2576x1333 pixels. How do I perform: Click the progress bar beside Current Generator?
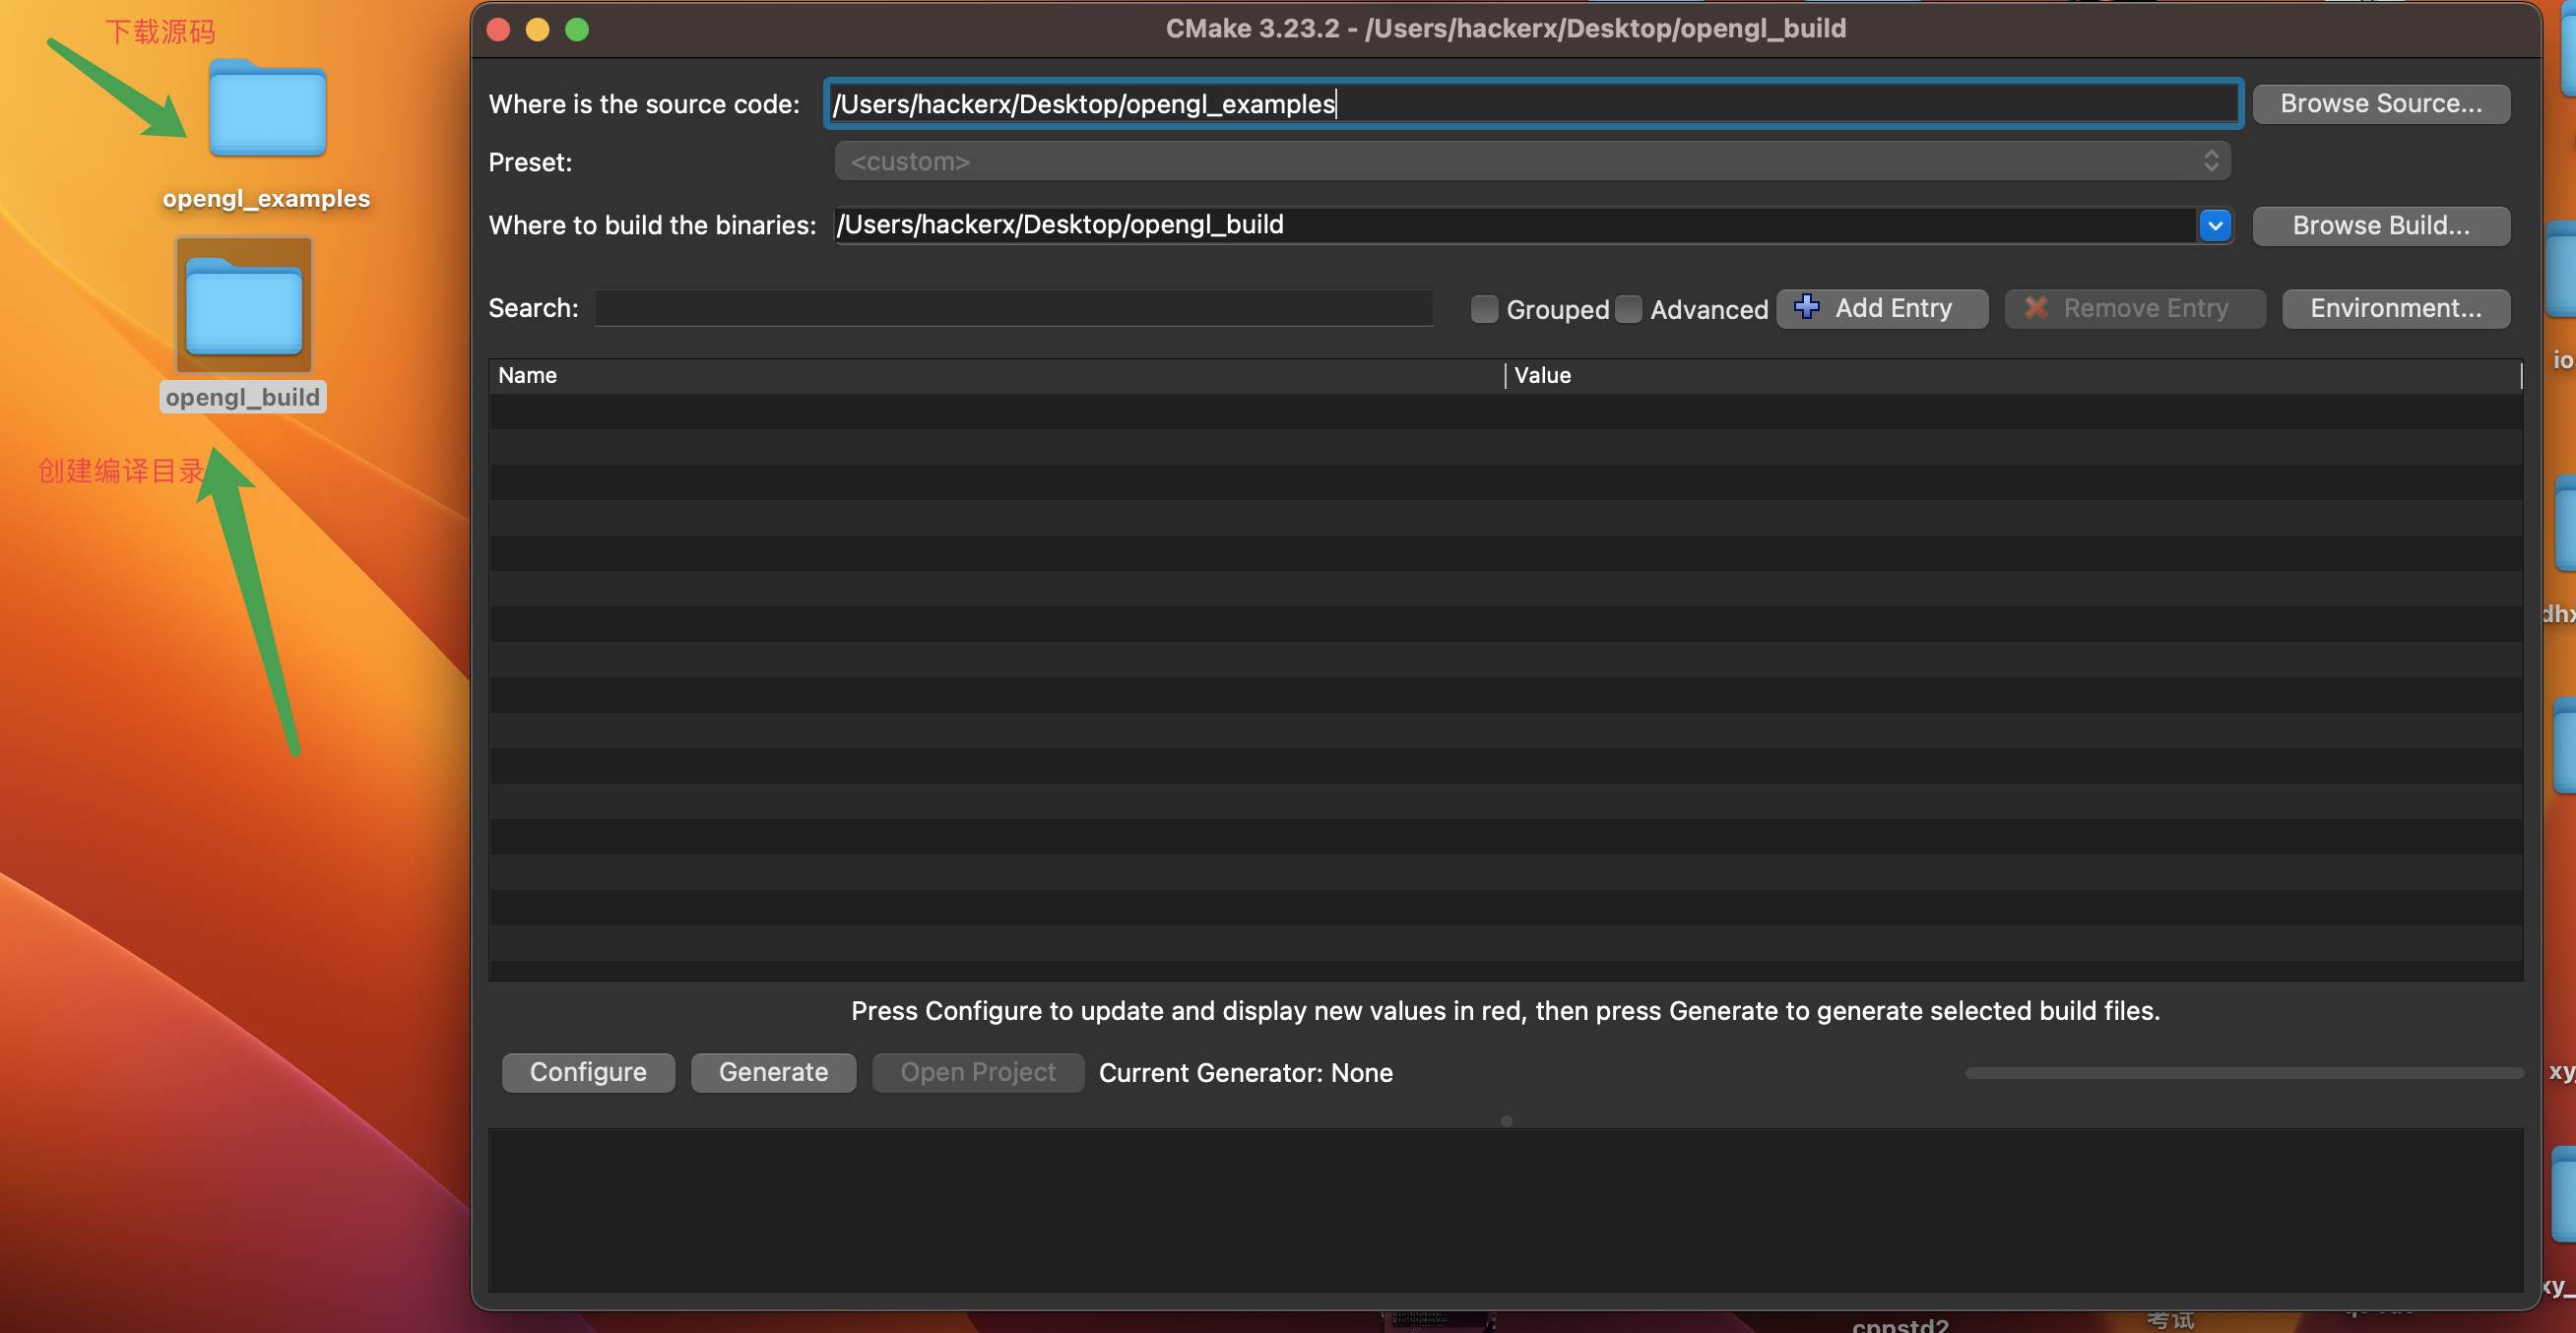2244,1072
